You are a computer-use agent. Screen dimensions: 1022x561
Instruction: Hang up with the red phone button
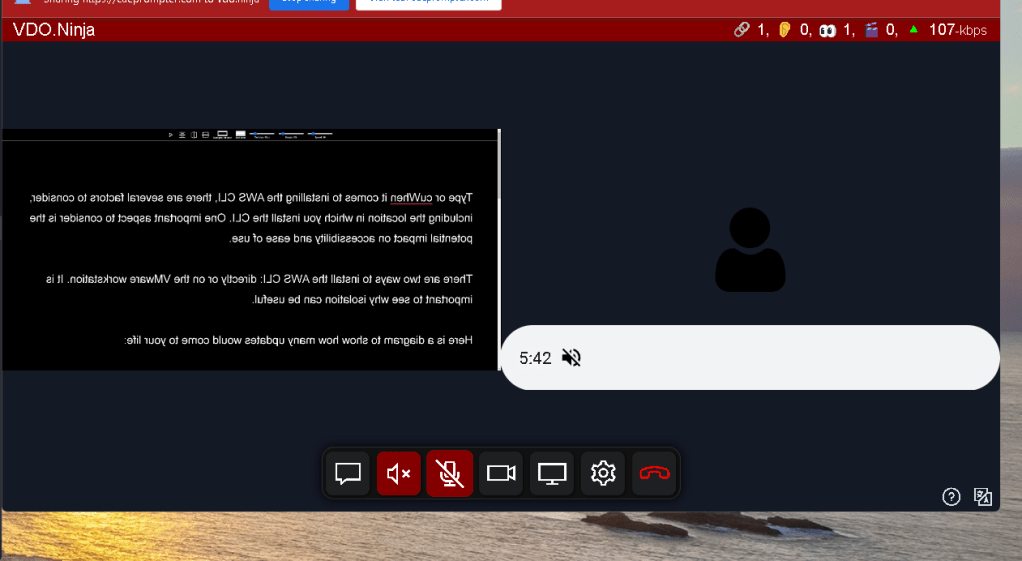pos(654,473)
